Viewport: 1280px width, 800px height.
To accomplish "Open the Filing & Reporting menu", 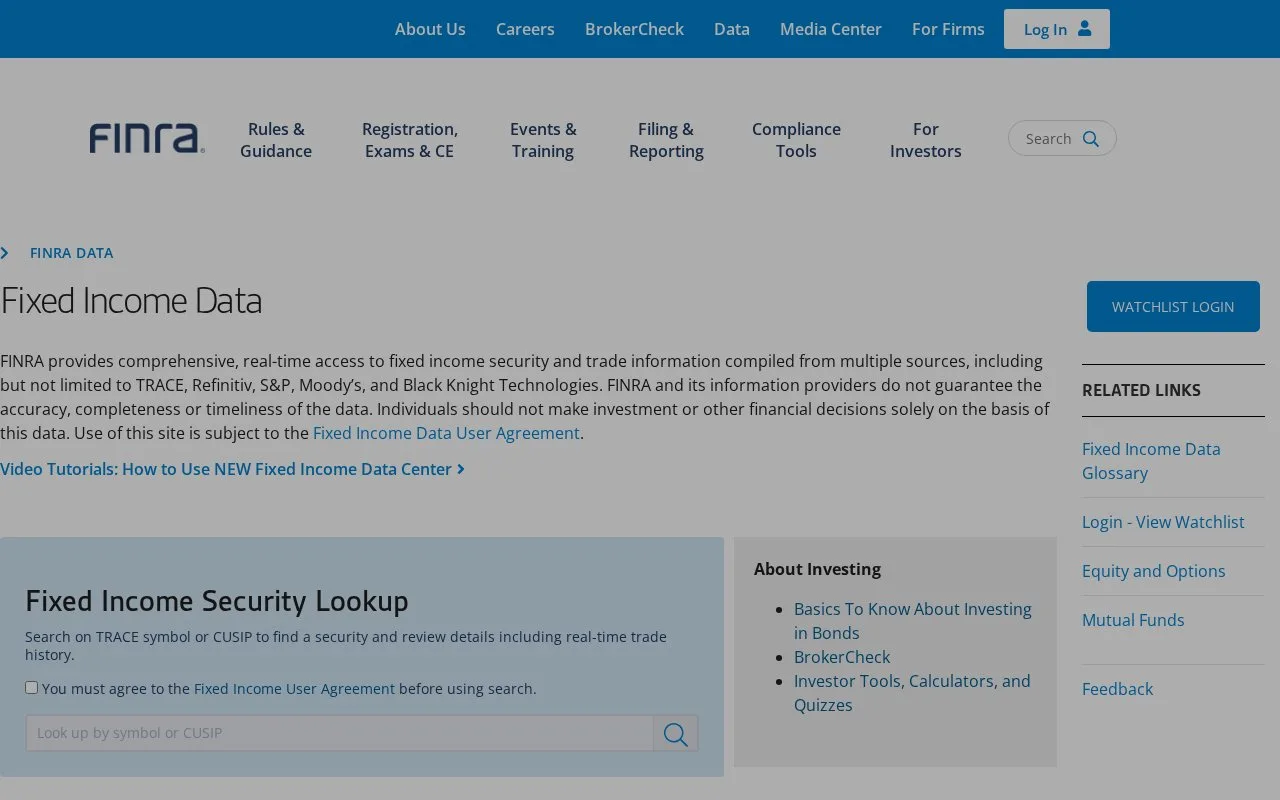I will (x=666, y=140).
